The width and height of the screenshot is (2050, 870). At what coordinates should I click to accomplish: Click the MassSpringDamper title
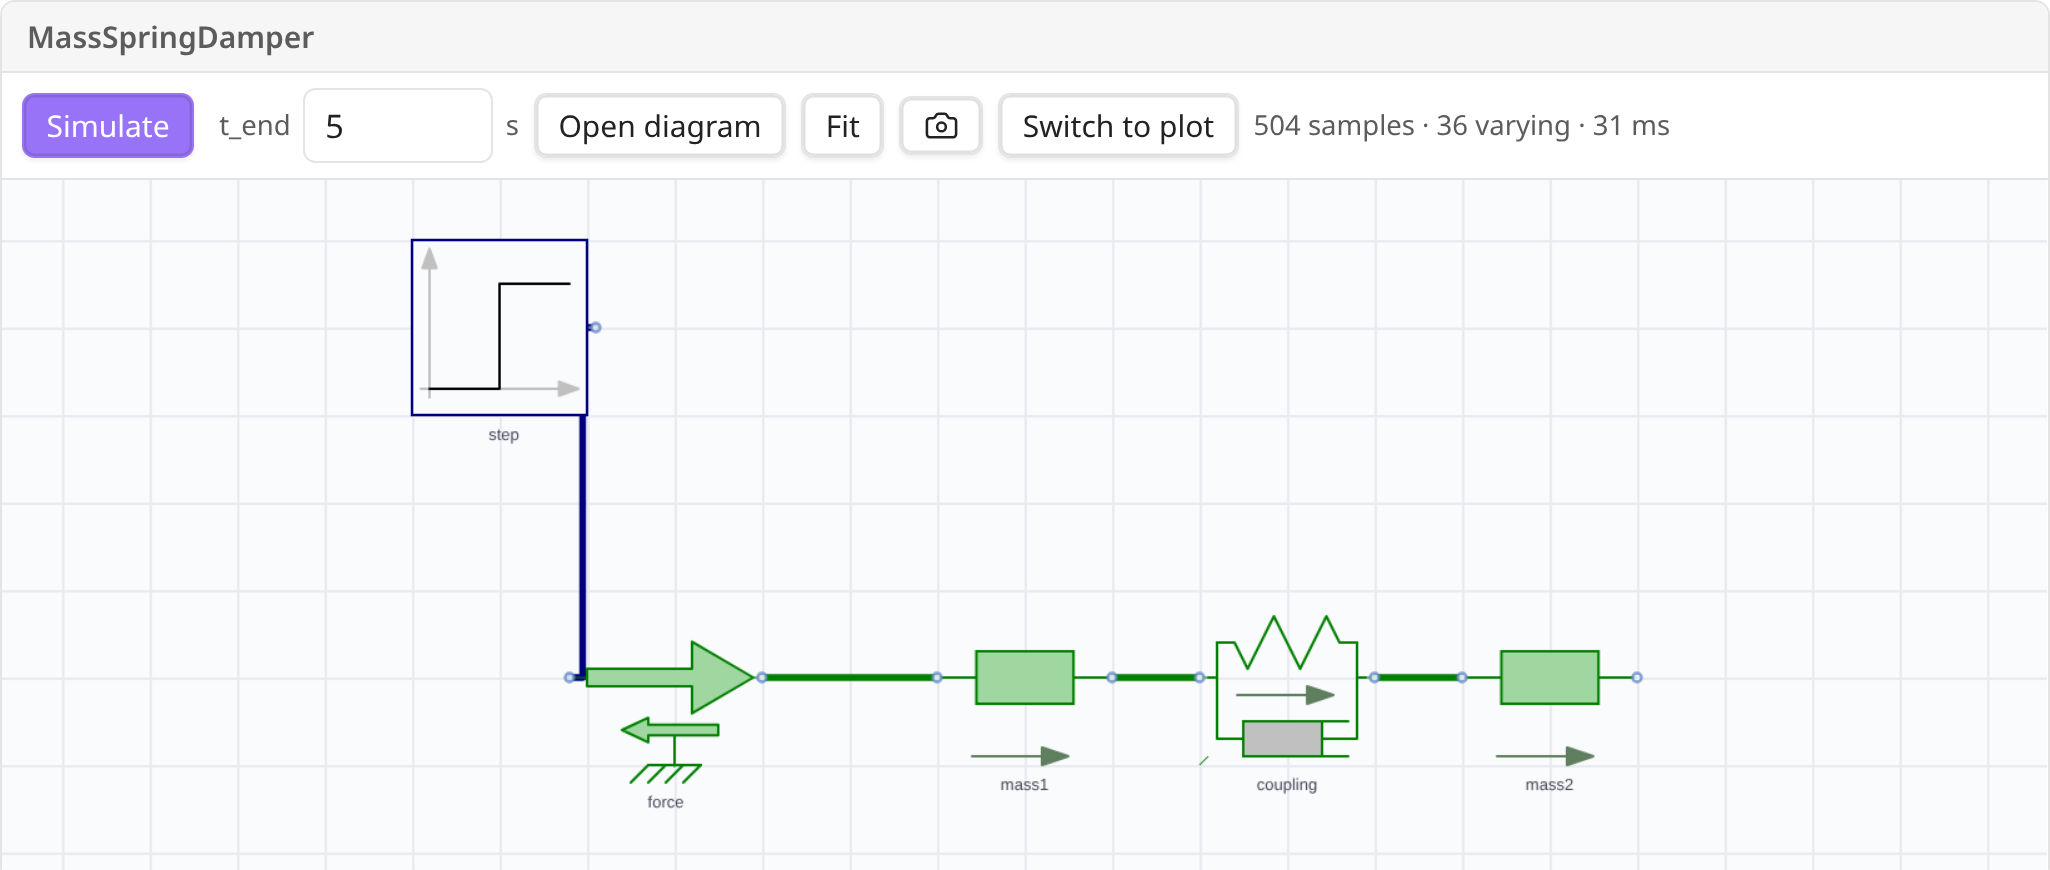coord(171,38)
